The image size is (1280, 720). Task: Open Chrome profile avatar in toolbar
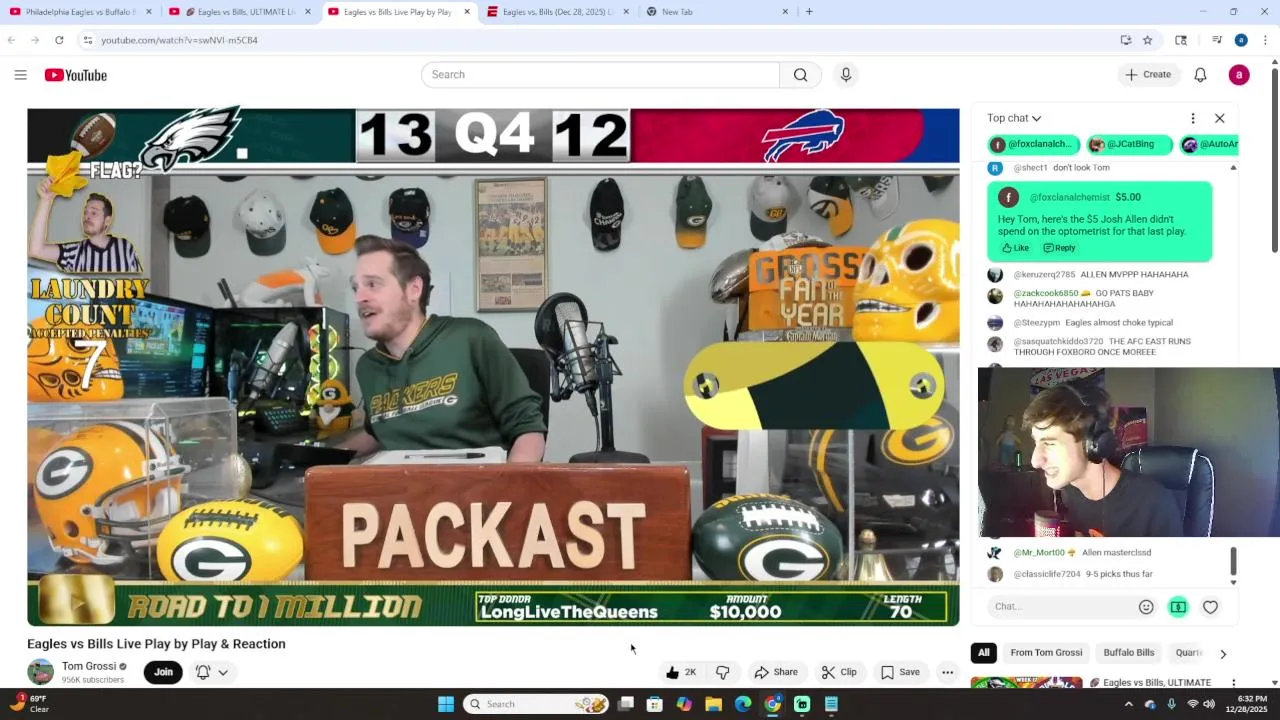tap(1240, 40)
